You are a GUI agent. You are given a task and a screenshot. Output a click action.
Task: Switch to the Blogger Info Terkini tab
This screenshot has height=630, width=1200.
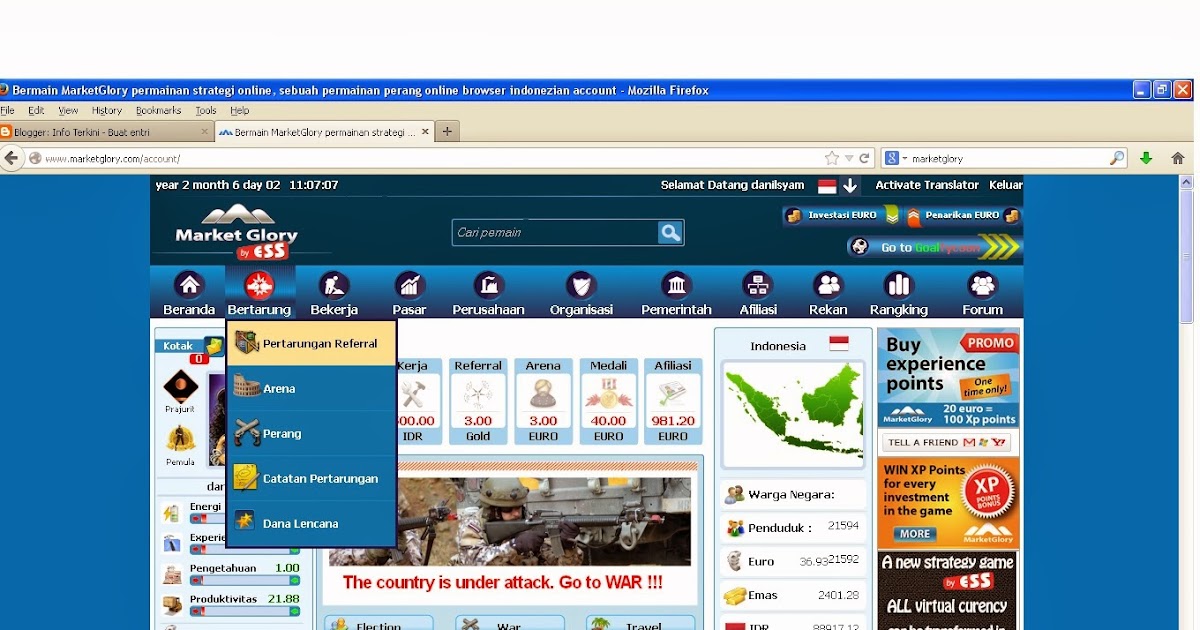point(106,132)
